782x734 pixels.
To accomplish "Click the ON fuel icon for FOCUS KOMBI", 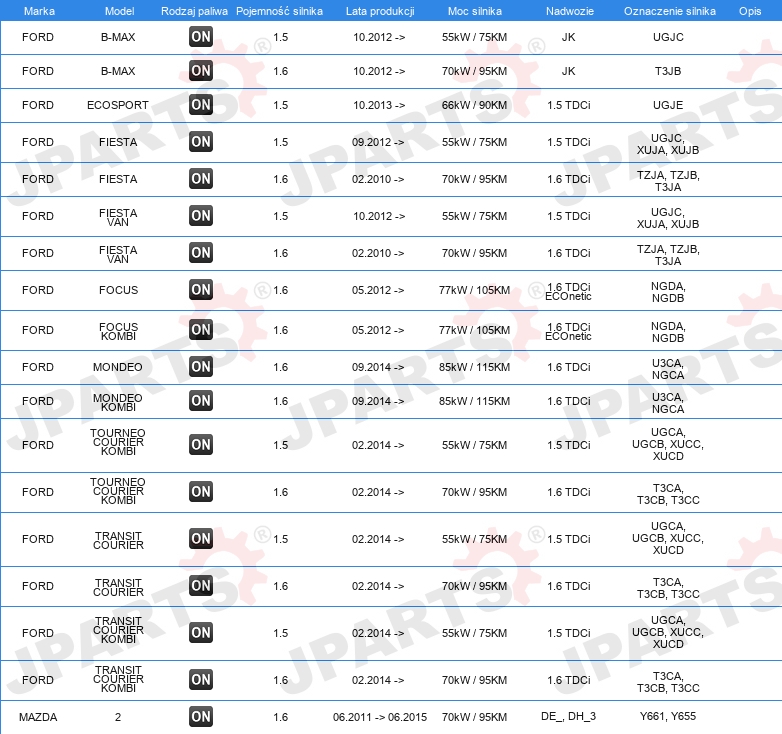I will (201, 330).
